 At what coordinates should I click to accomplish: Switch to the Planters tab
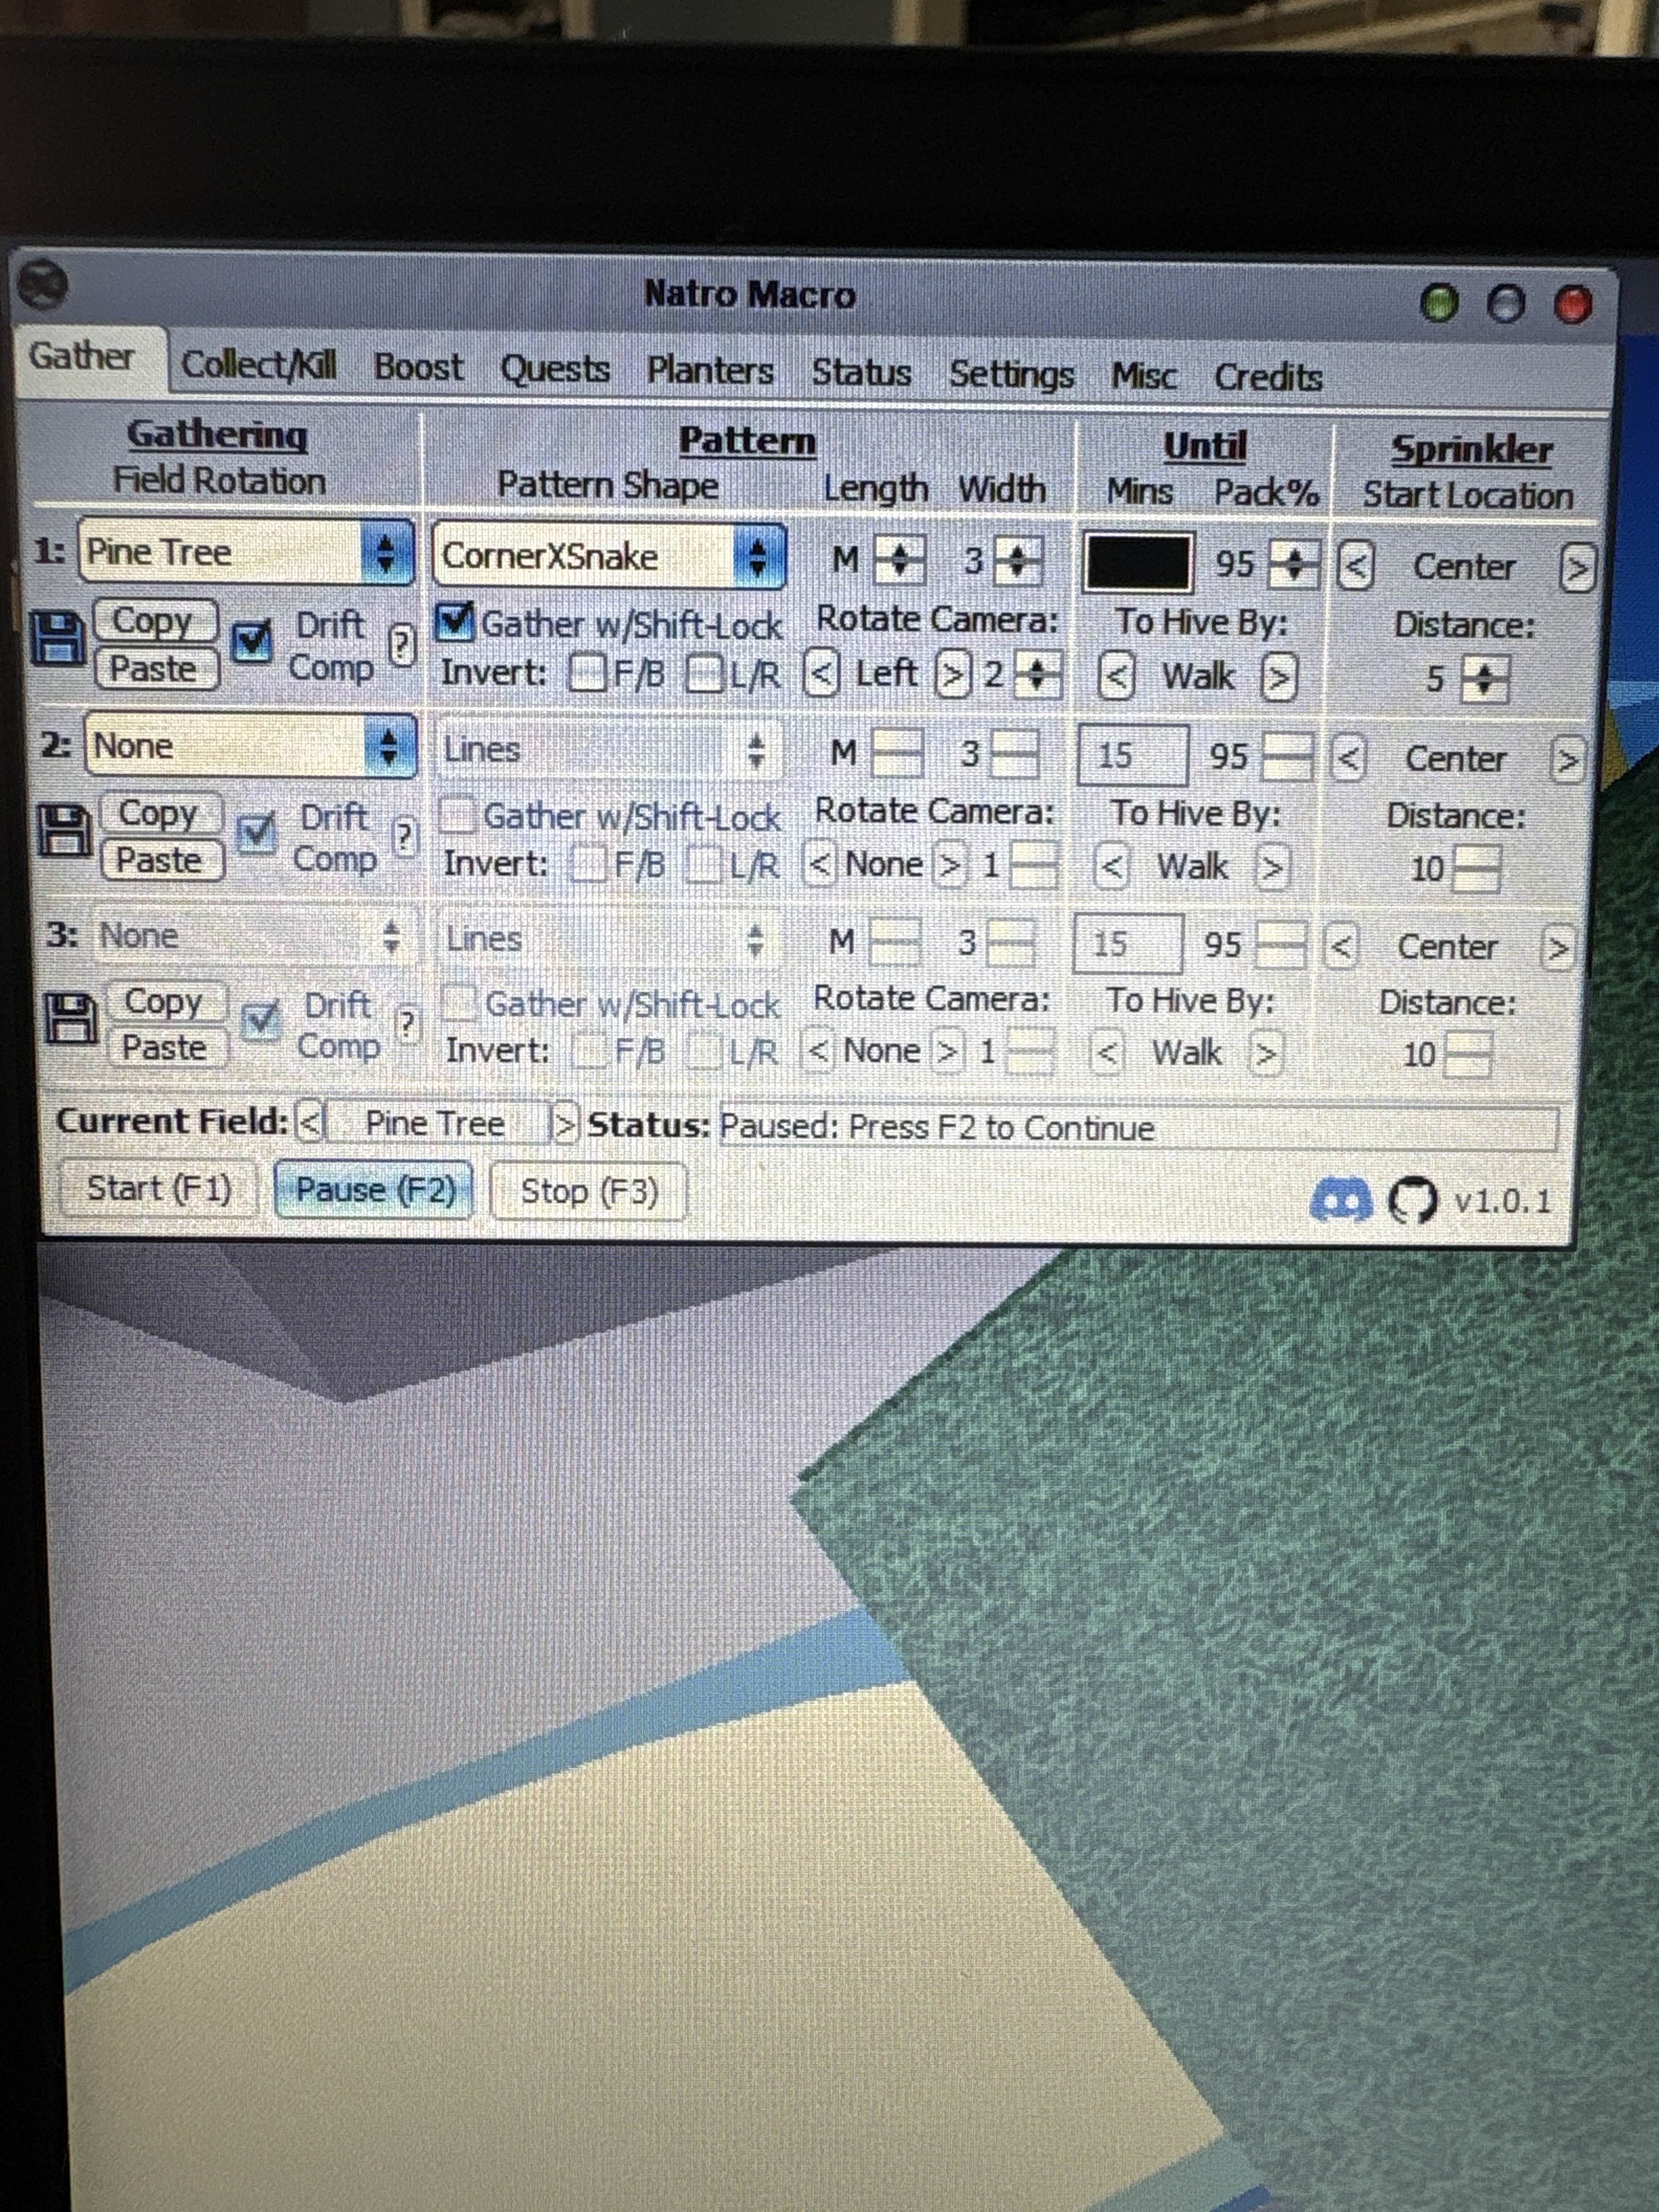pyautogui.click(x=709, y=370)
